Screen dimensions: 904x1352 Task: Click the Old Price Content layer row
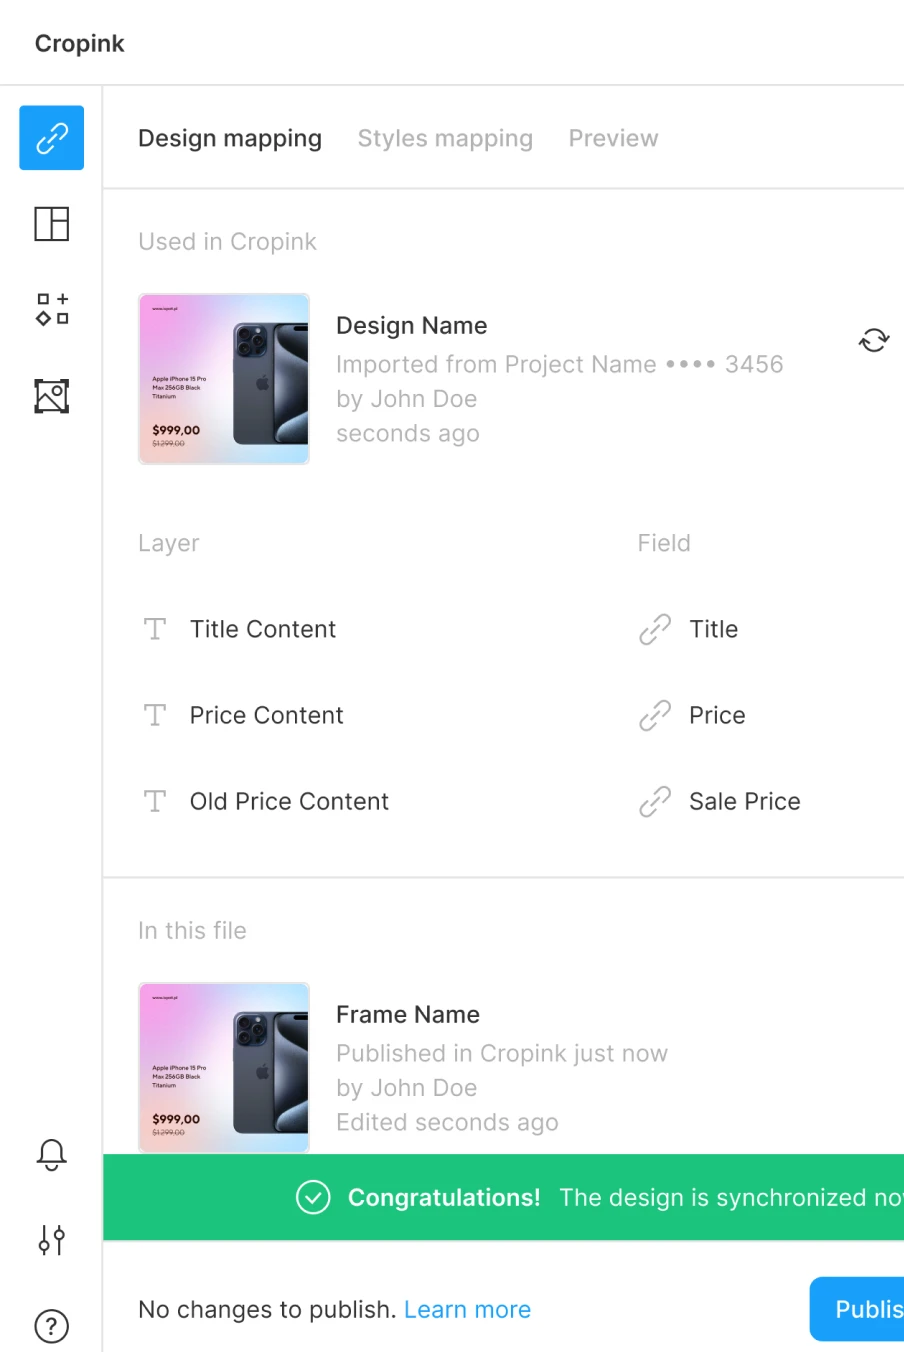click(288, 801)
